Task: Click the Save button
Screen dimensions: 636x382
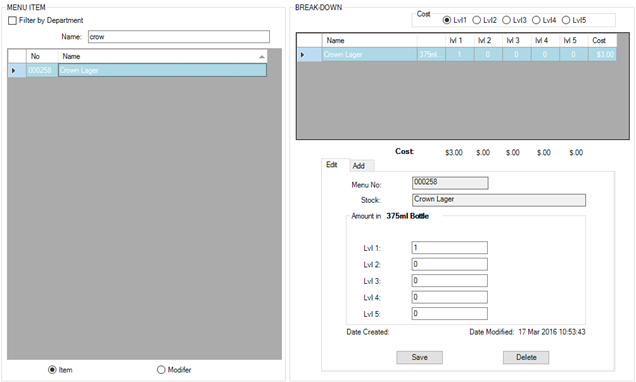Action: [x=419, y=357]
